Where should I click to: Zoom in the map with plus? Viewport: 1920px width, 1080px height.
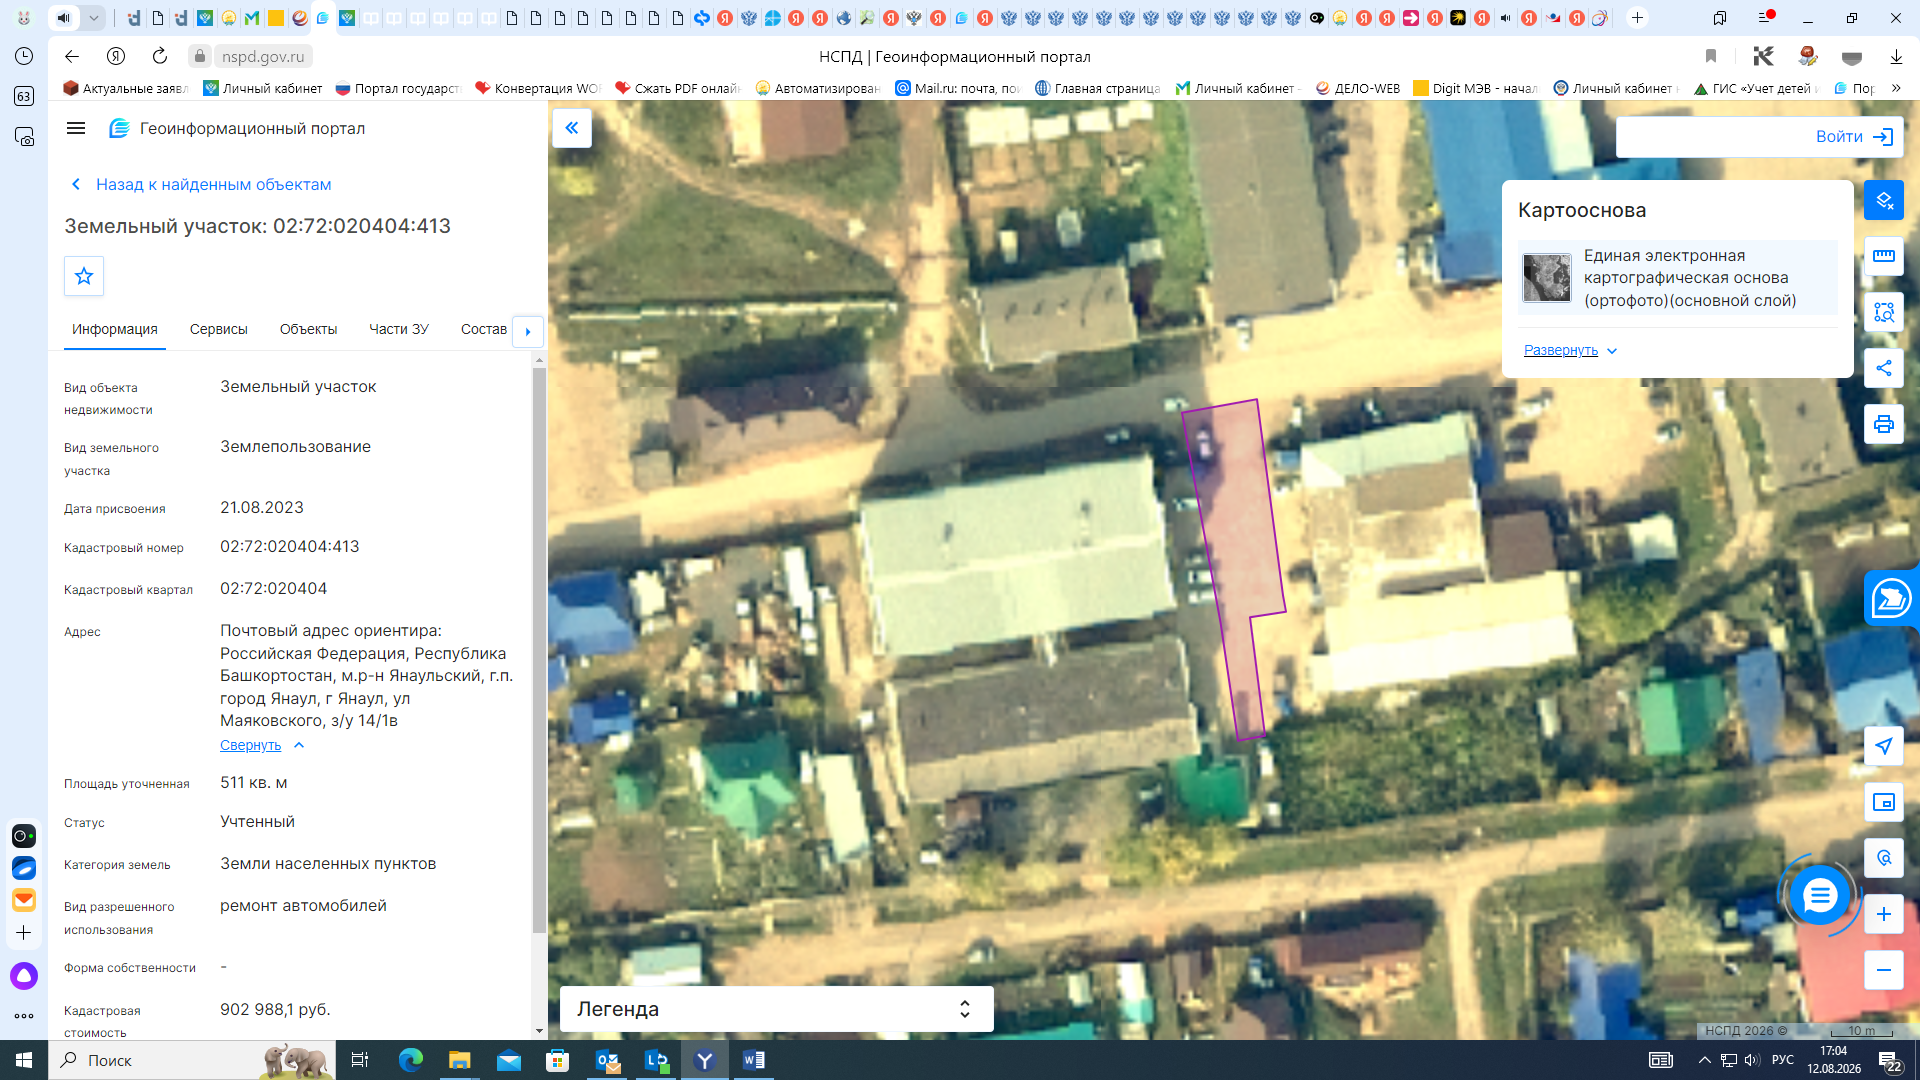coord(1884,914)
